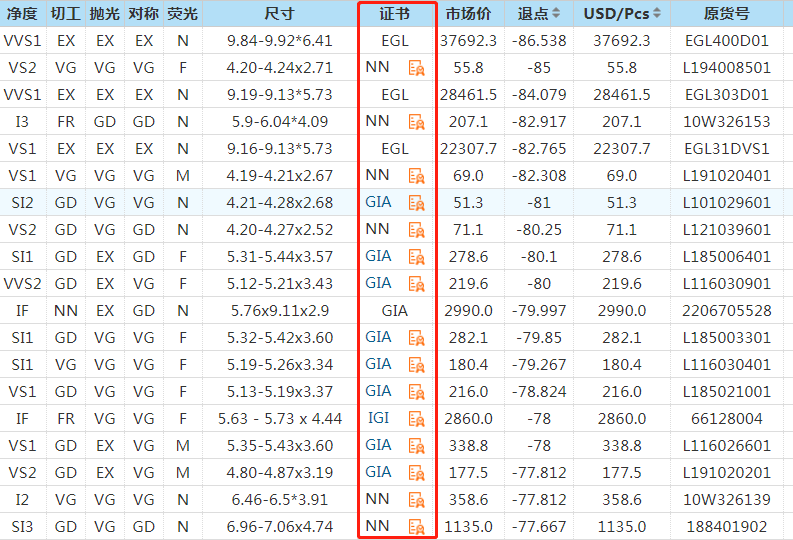
Task: Open certificate icon in row L194008501
Action: (x=416, y=68)
